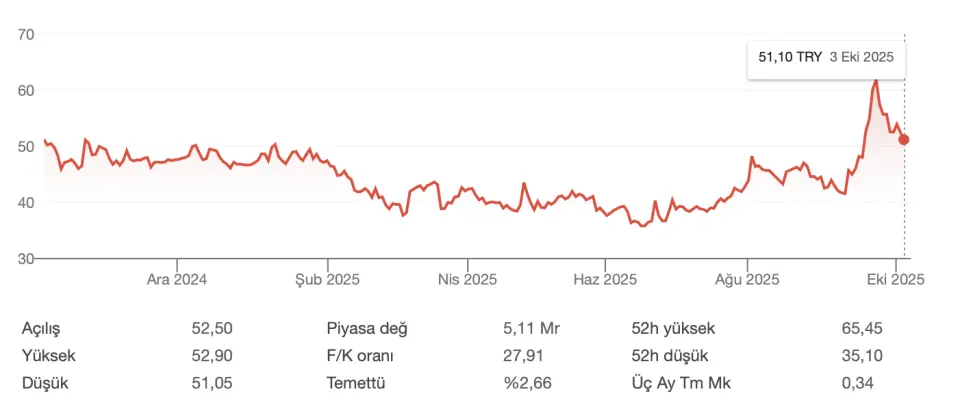Select the Haz 2025 axis label
Image resolution: width=960 pixels, height=420 pixels.
coord(605,279)
